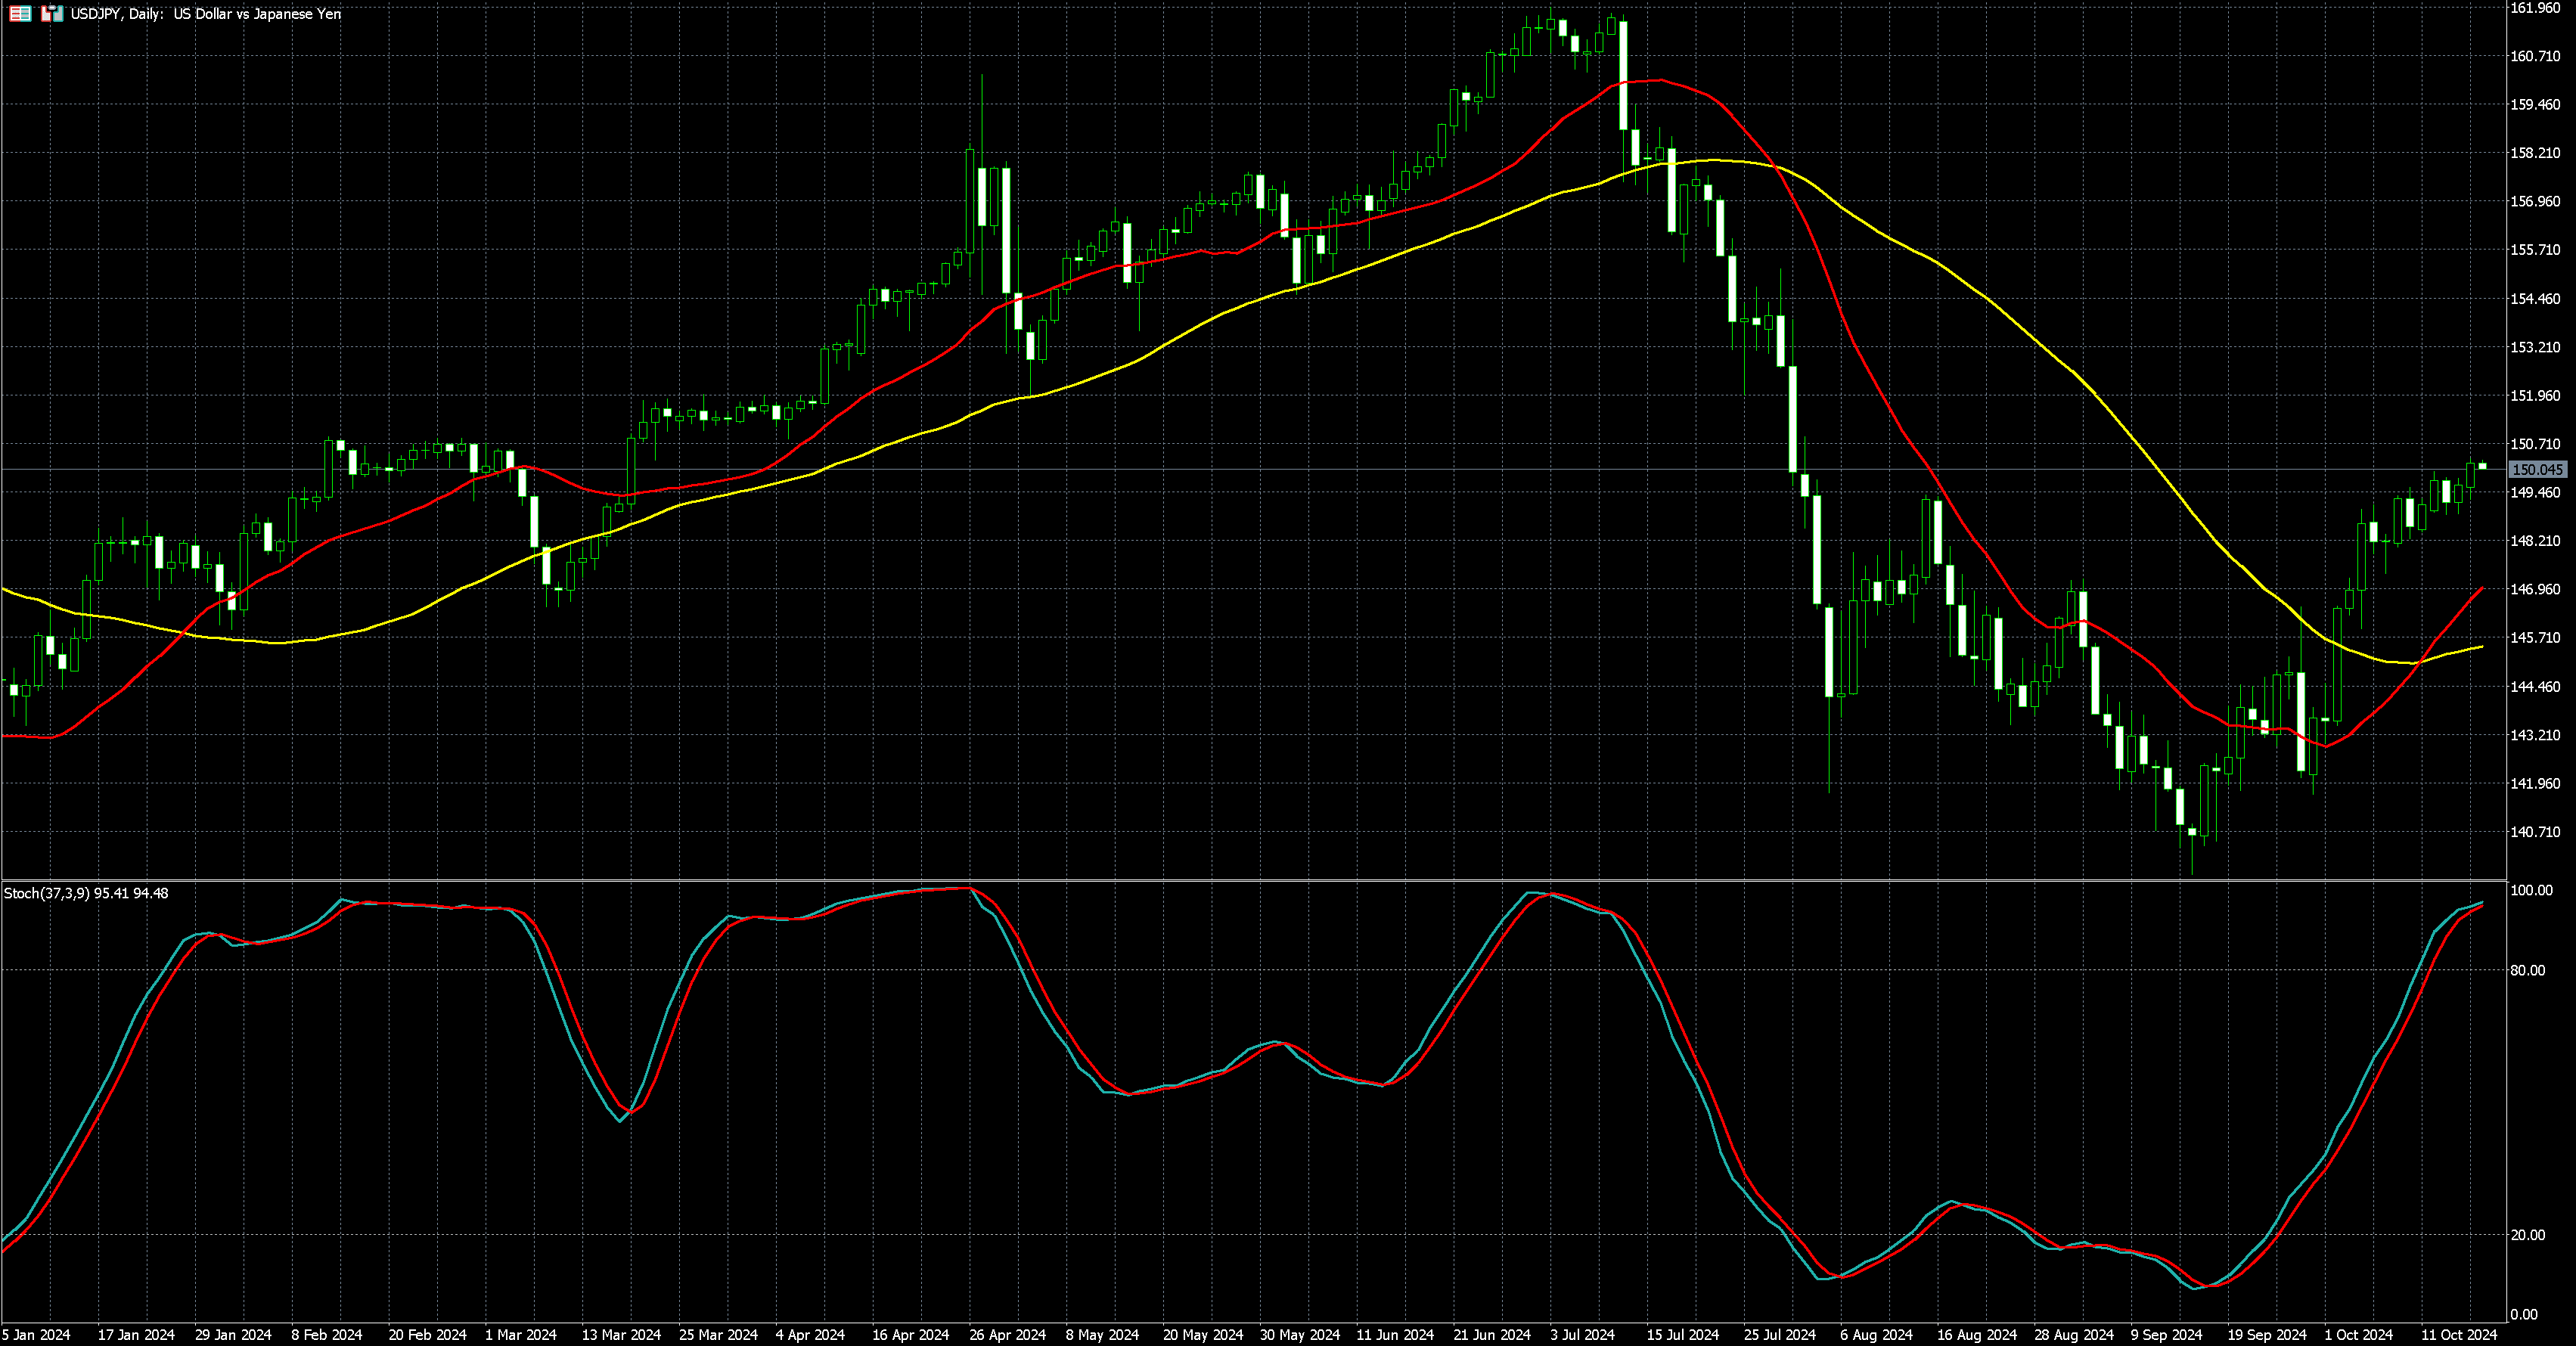The width and height of the screenshot is (2576, 1346).
Task: Click the 0.00 stochastic scale label
Action: pos(2525,1314)
